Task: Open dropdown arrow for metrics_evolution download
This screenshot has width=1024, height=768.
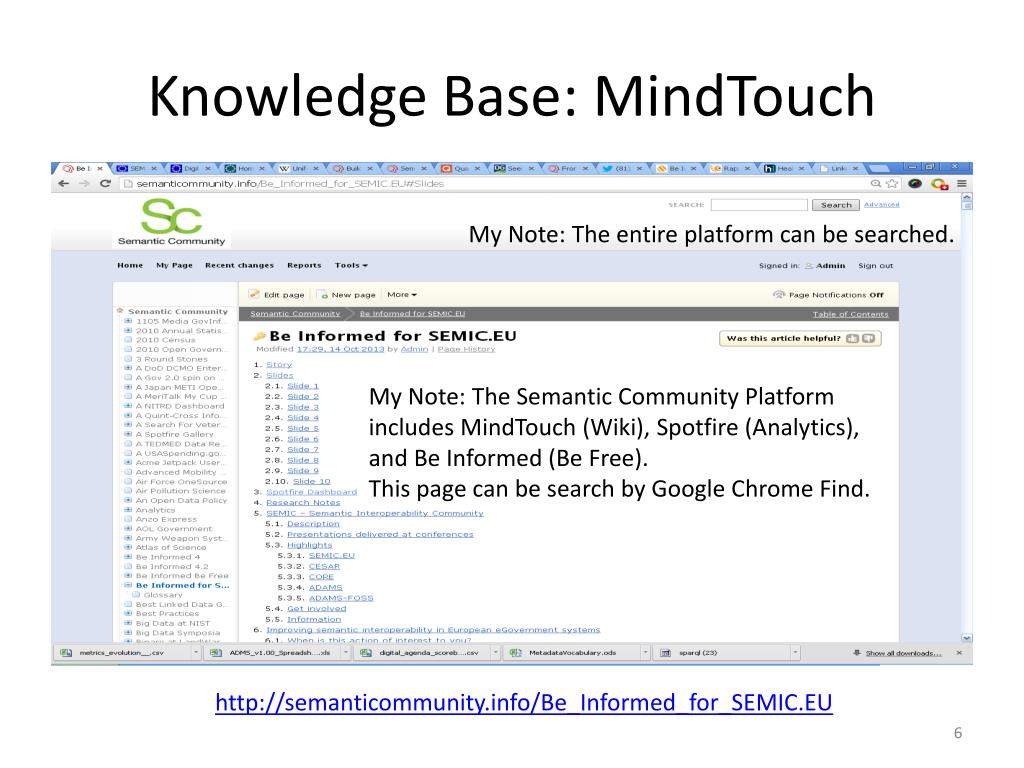Action: tap(195, 652)
